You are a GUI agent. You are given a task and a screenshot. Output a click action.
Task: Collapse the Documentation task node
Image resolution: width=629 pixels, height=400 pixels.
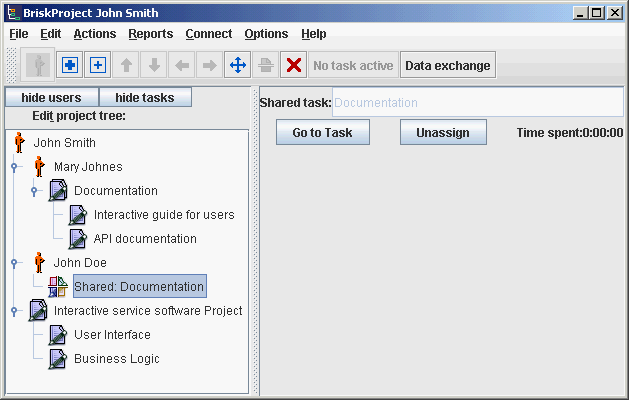click(x=34, y=191)
